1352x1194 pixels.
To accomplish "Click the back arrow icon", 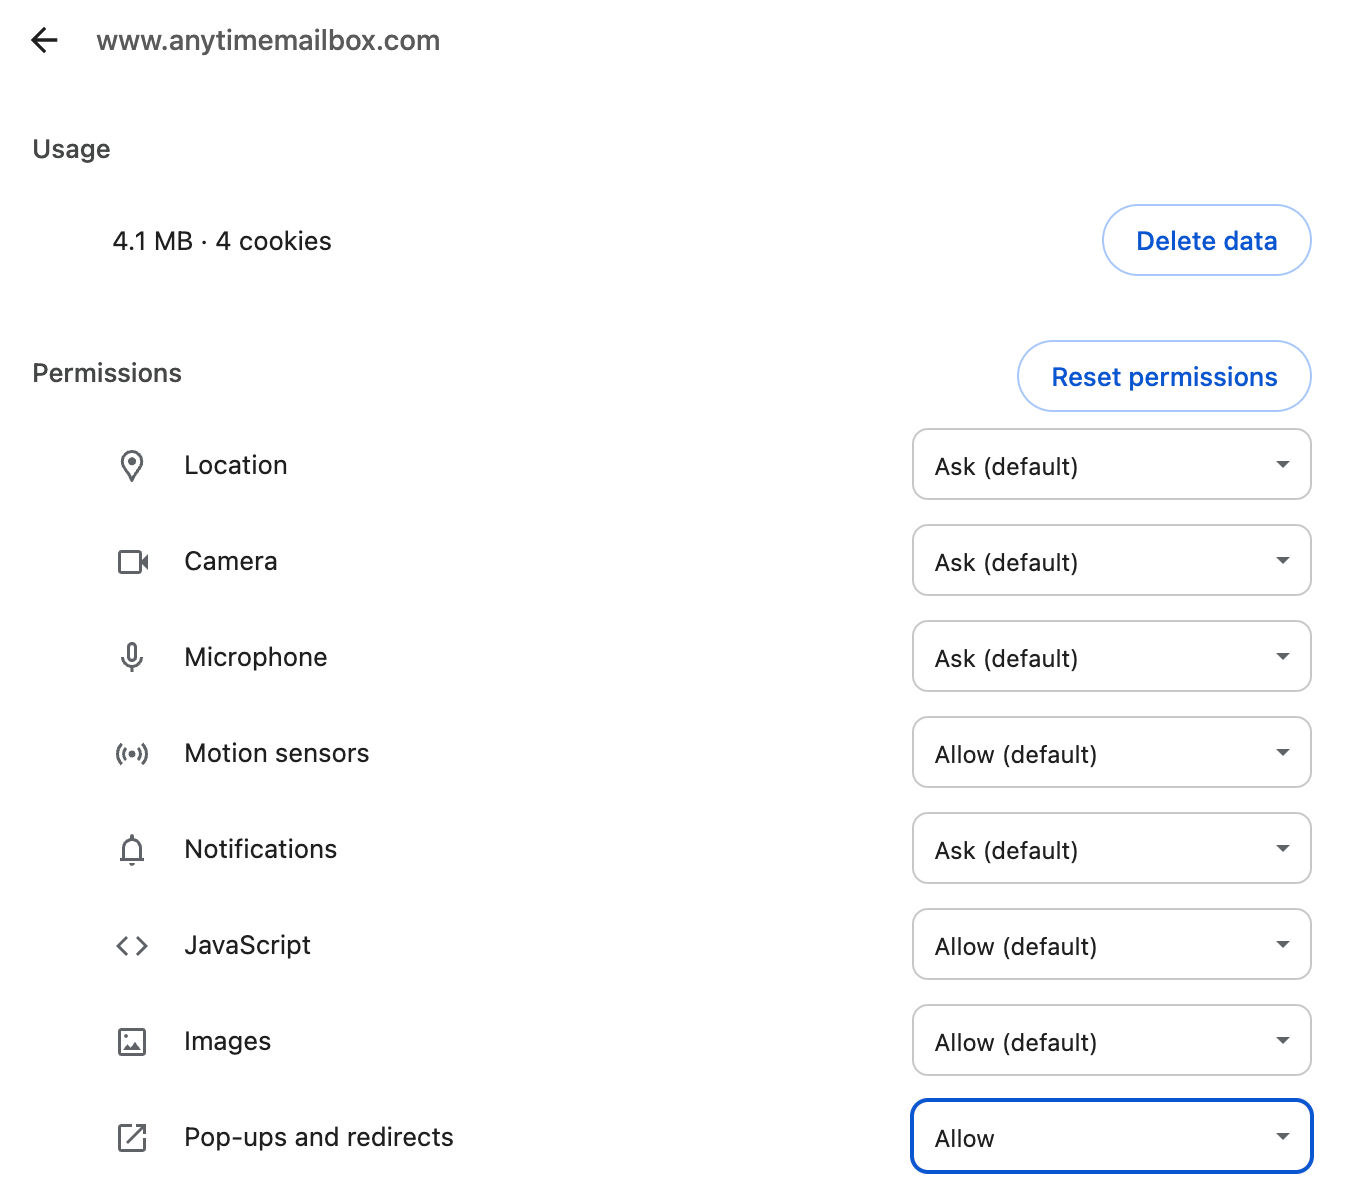I will 45,40.
